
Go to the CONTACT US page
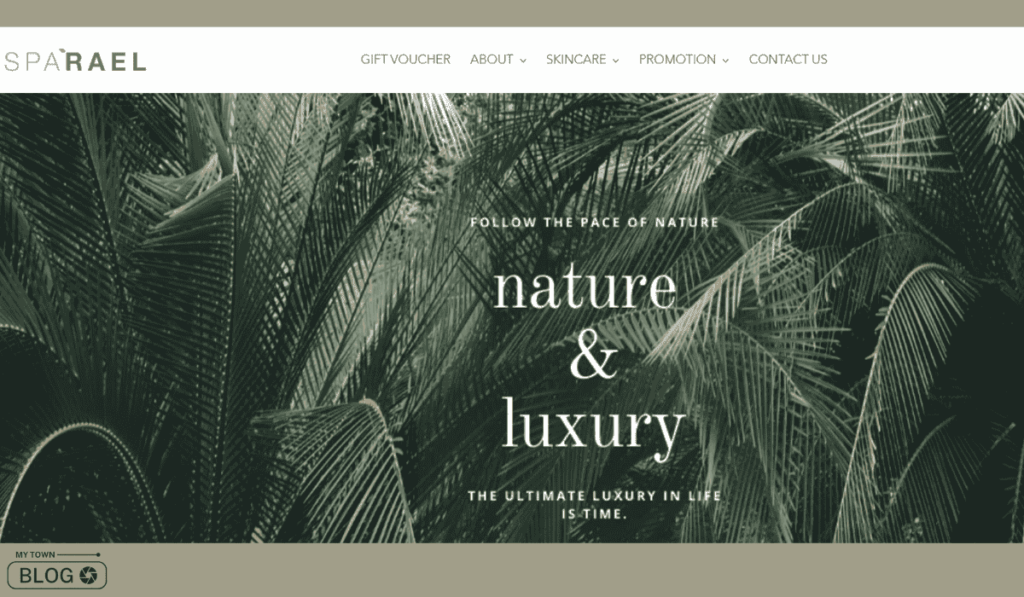(x=788, y=59)
